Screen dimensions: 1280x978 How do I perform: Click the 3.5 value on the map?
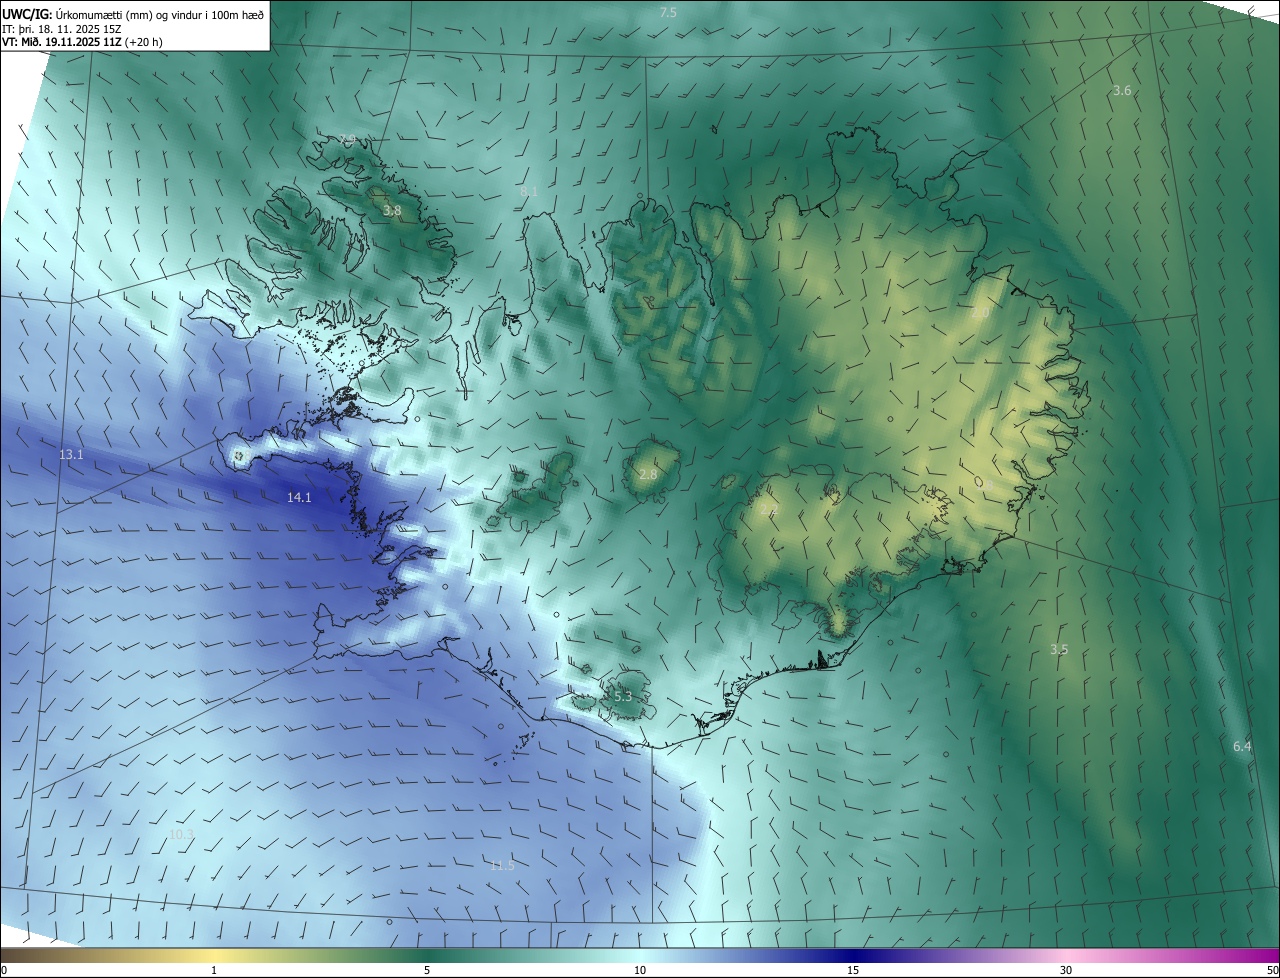tap(1059, 649)
